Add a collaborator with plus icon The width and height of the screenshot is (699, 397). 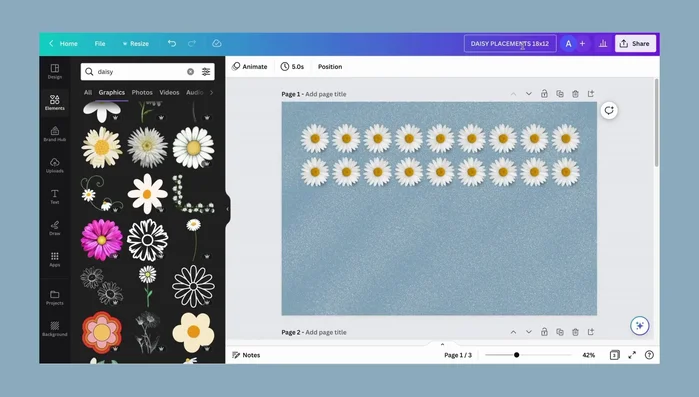(582, 43)
